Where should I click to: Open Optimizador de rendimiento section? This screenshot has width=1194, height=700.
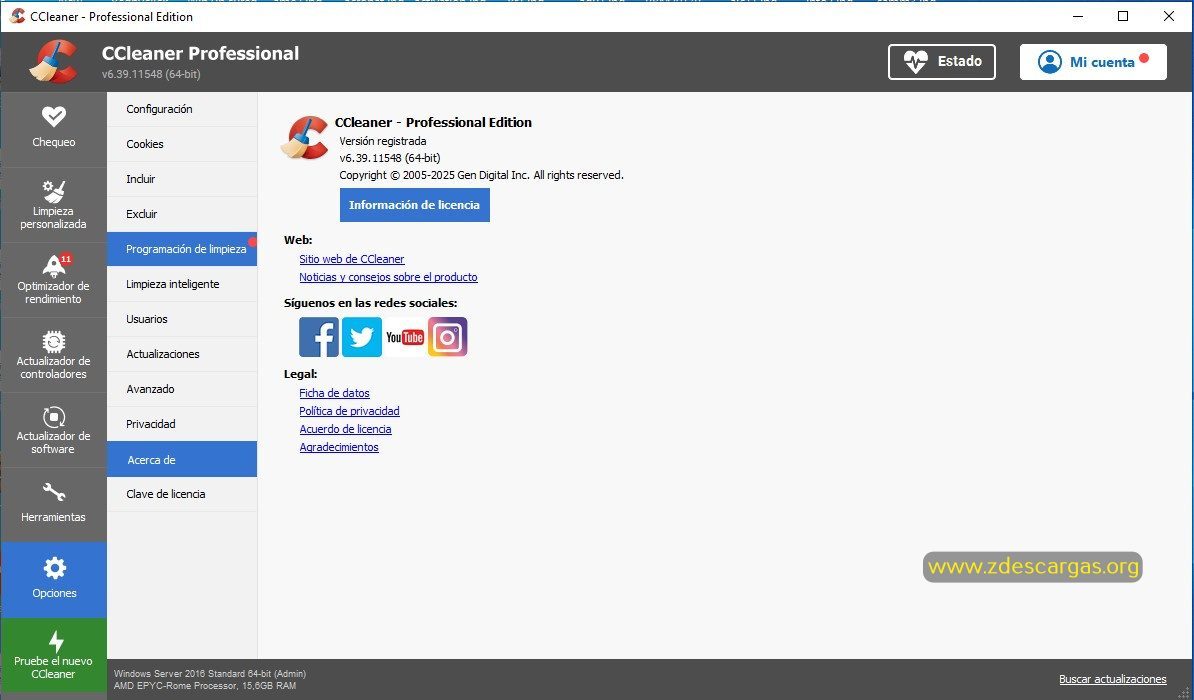tap(53, 280)
